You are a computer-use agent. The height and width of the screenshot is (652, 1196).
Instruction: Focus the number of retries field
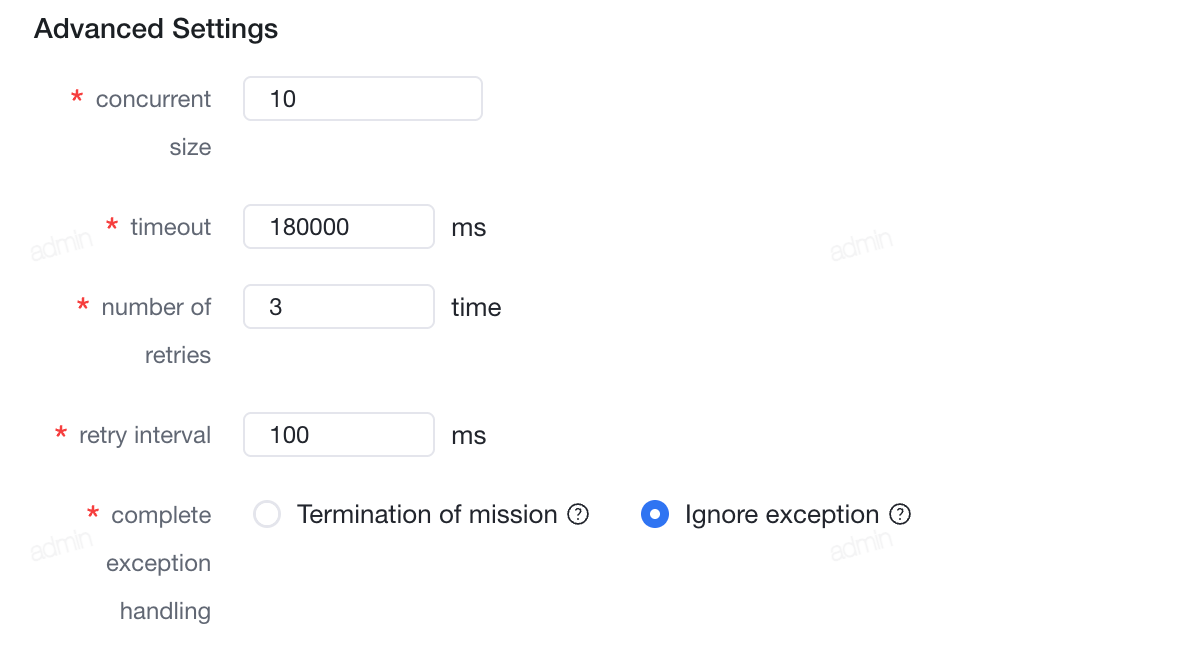tap(339, 307)
